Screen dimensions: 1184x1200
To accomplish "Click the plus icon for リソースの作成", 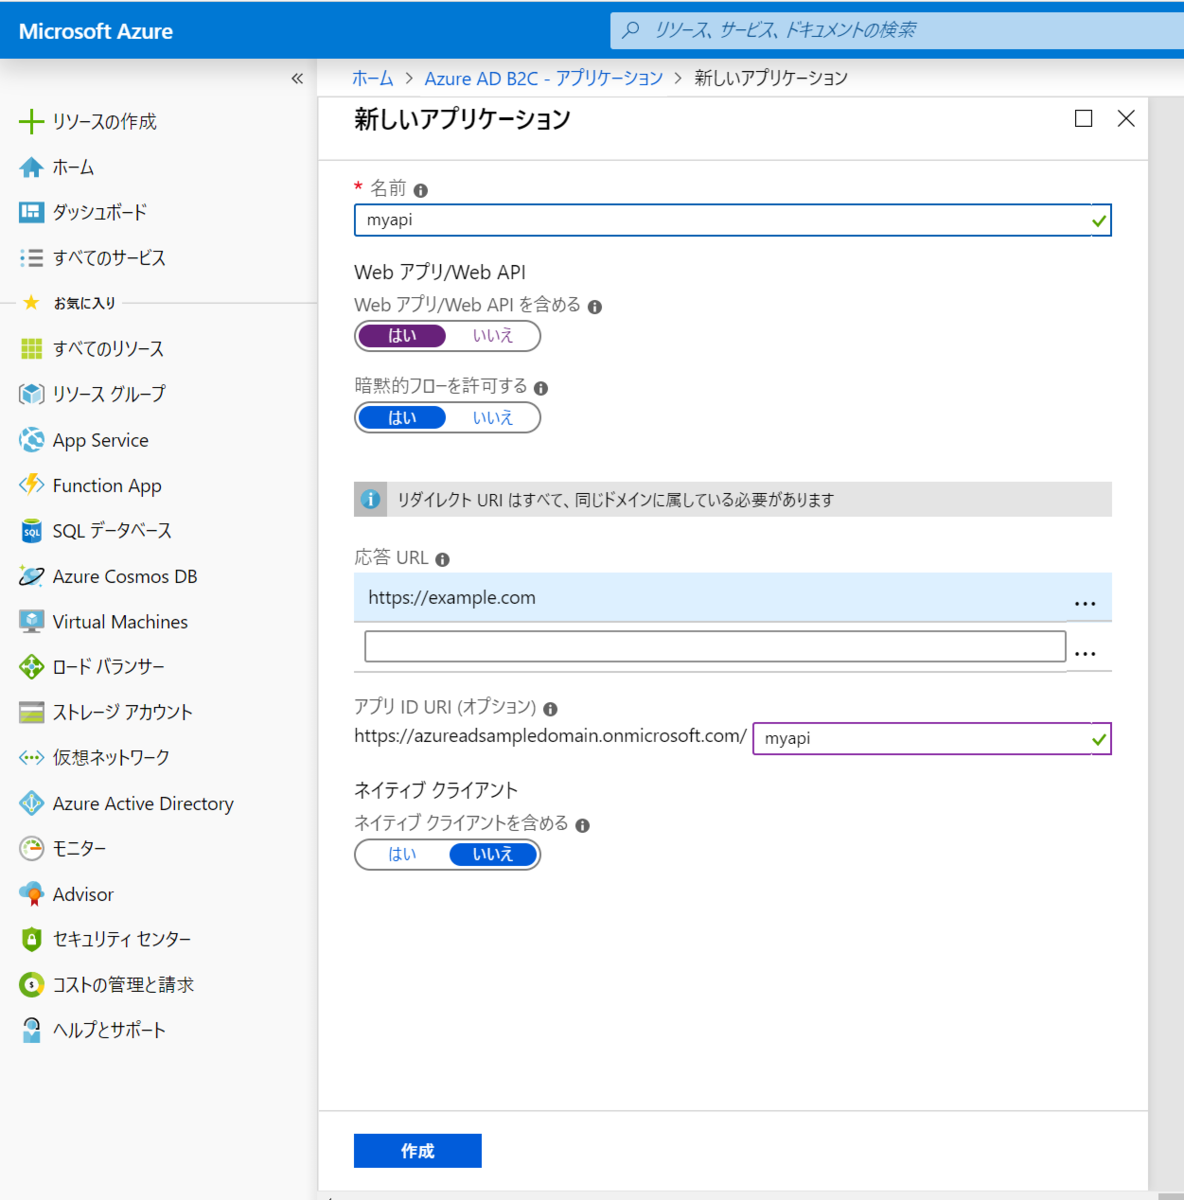I will [x=31, y=122].
